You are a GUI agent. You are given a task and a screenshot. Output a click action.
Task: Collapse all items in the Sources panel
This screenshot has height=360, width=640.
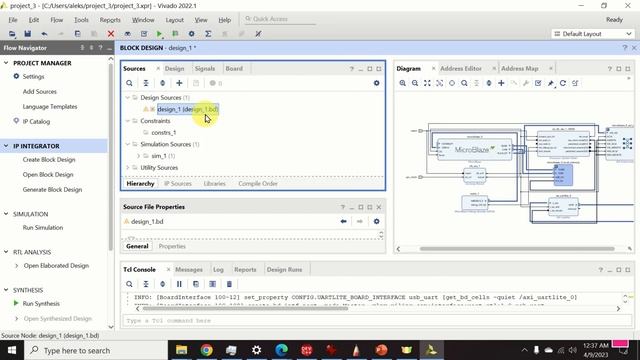pos(146,83)
